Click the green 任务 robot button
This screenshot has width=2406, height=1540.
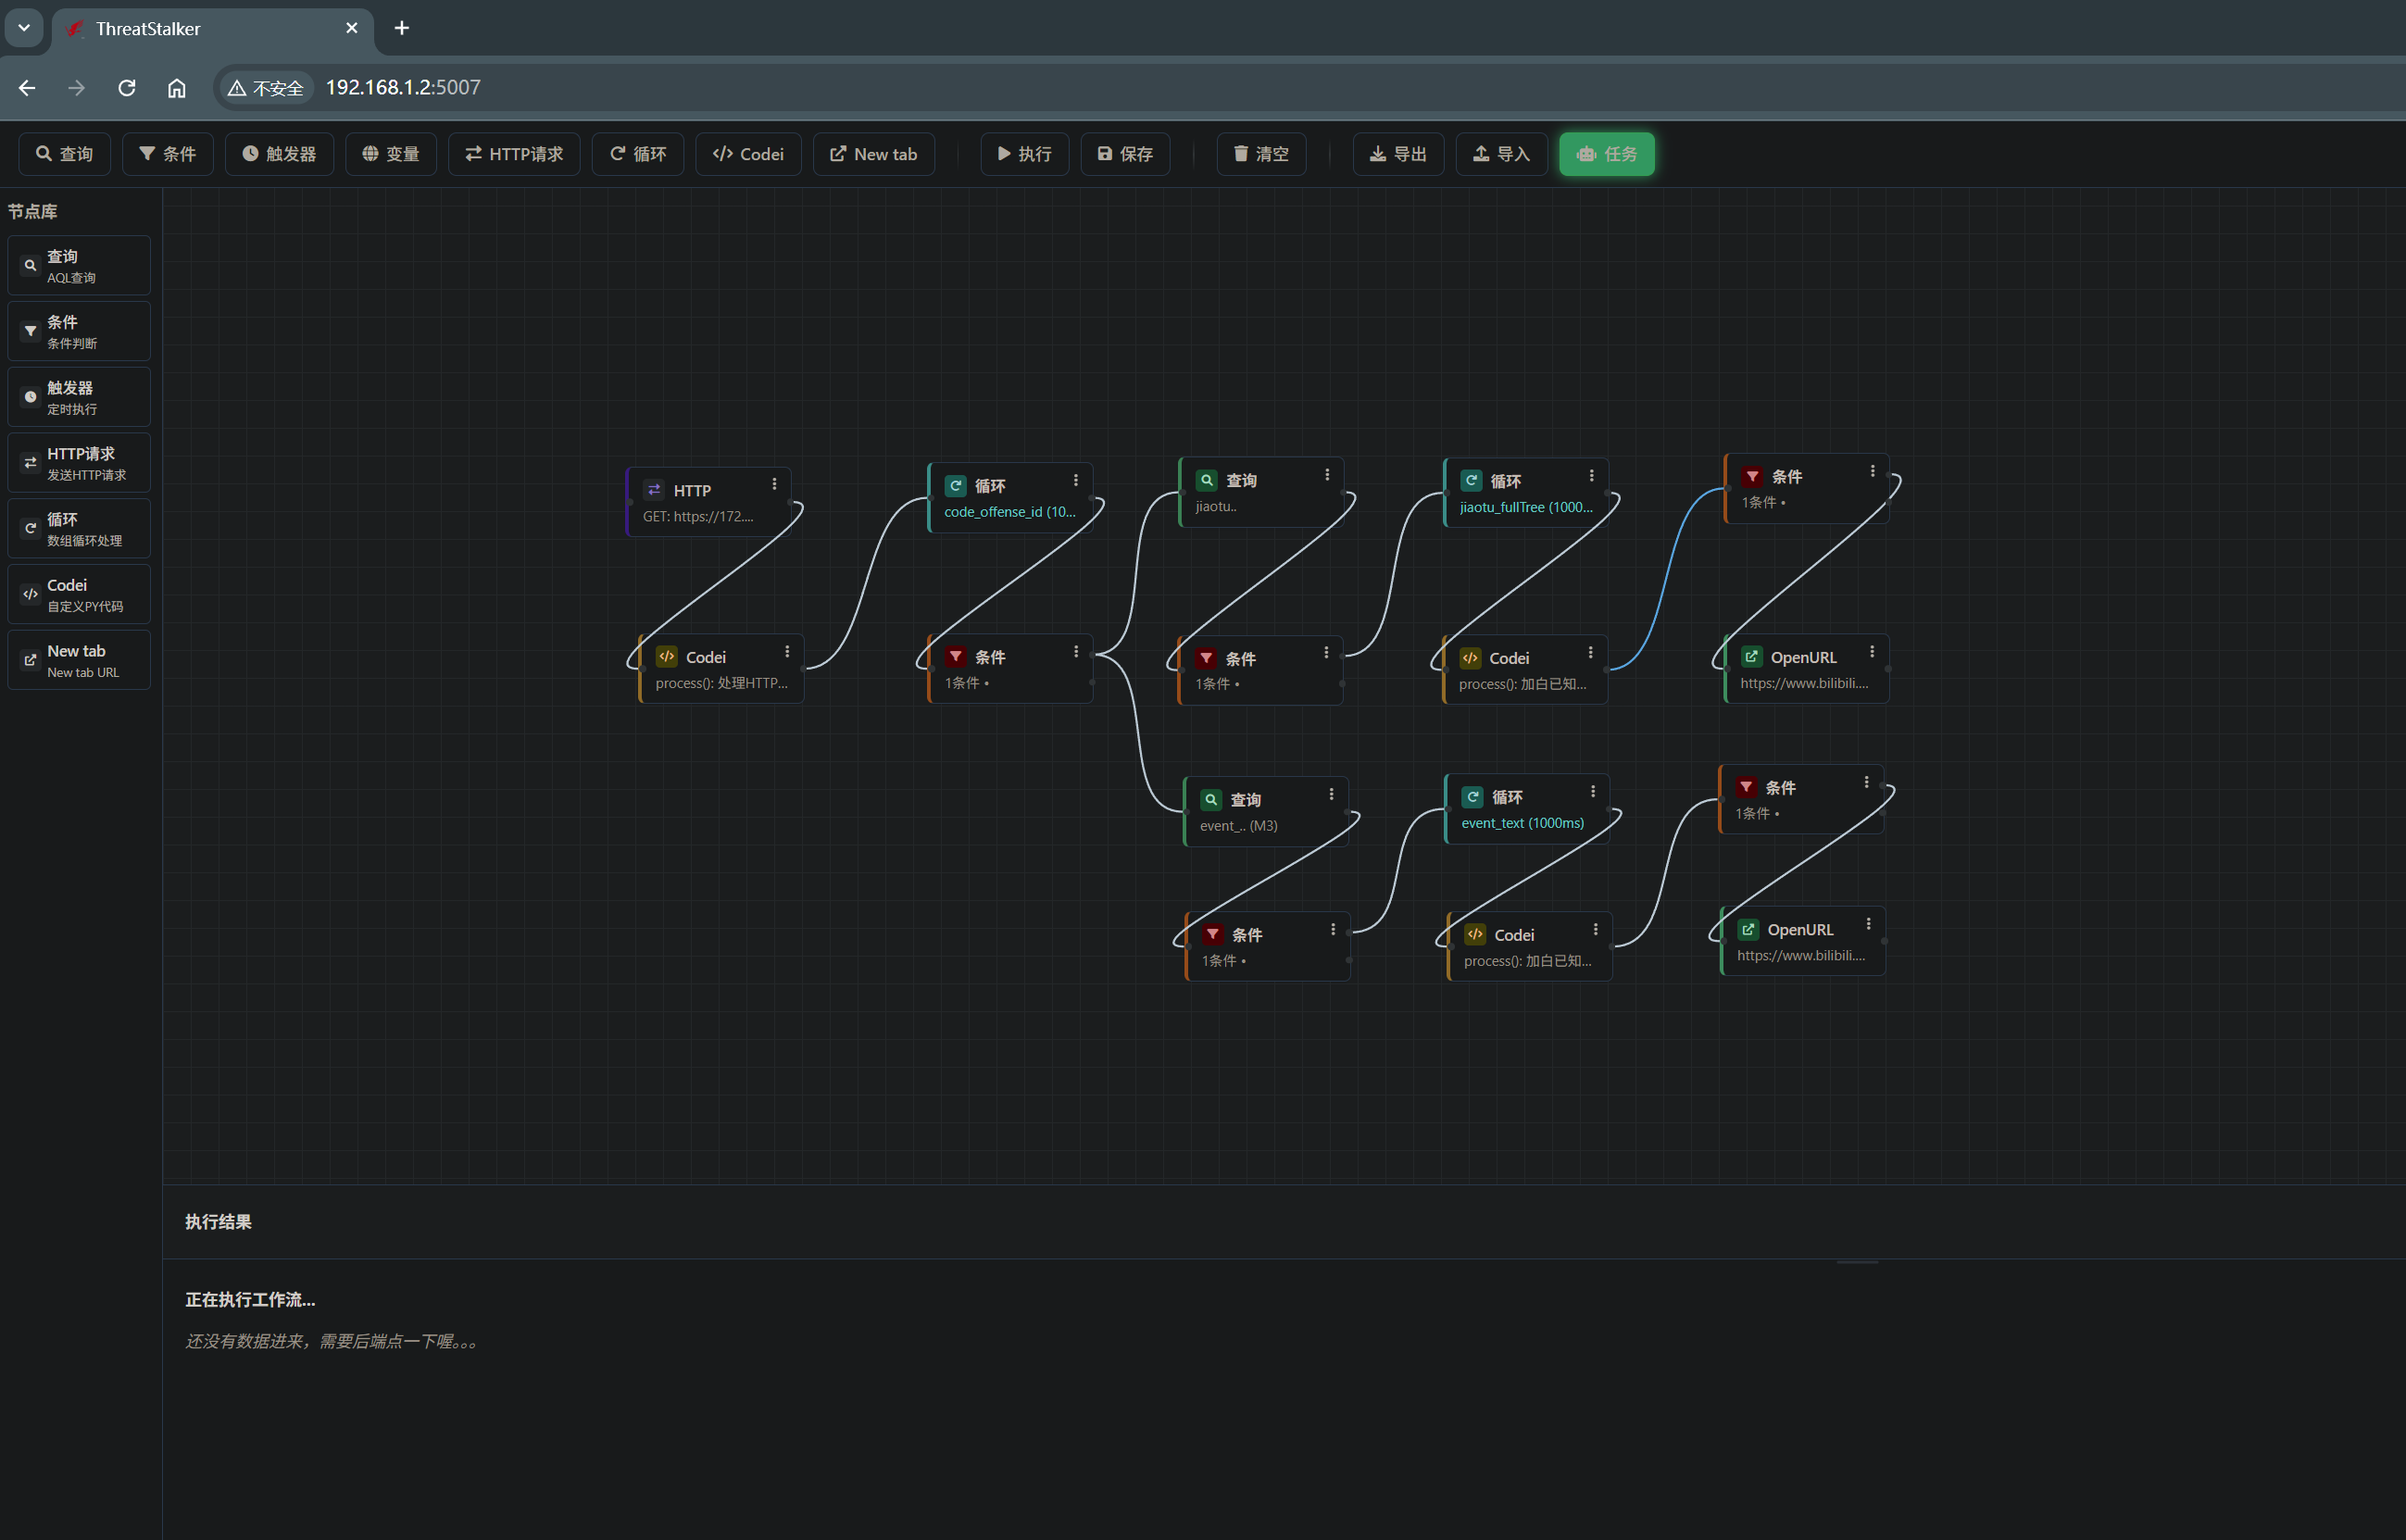click(1606, 154)
